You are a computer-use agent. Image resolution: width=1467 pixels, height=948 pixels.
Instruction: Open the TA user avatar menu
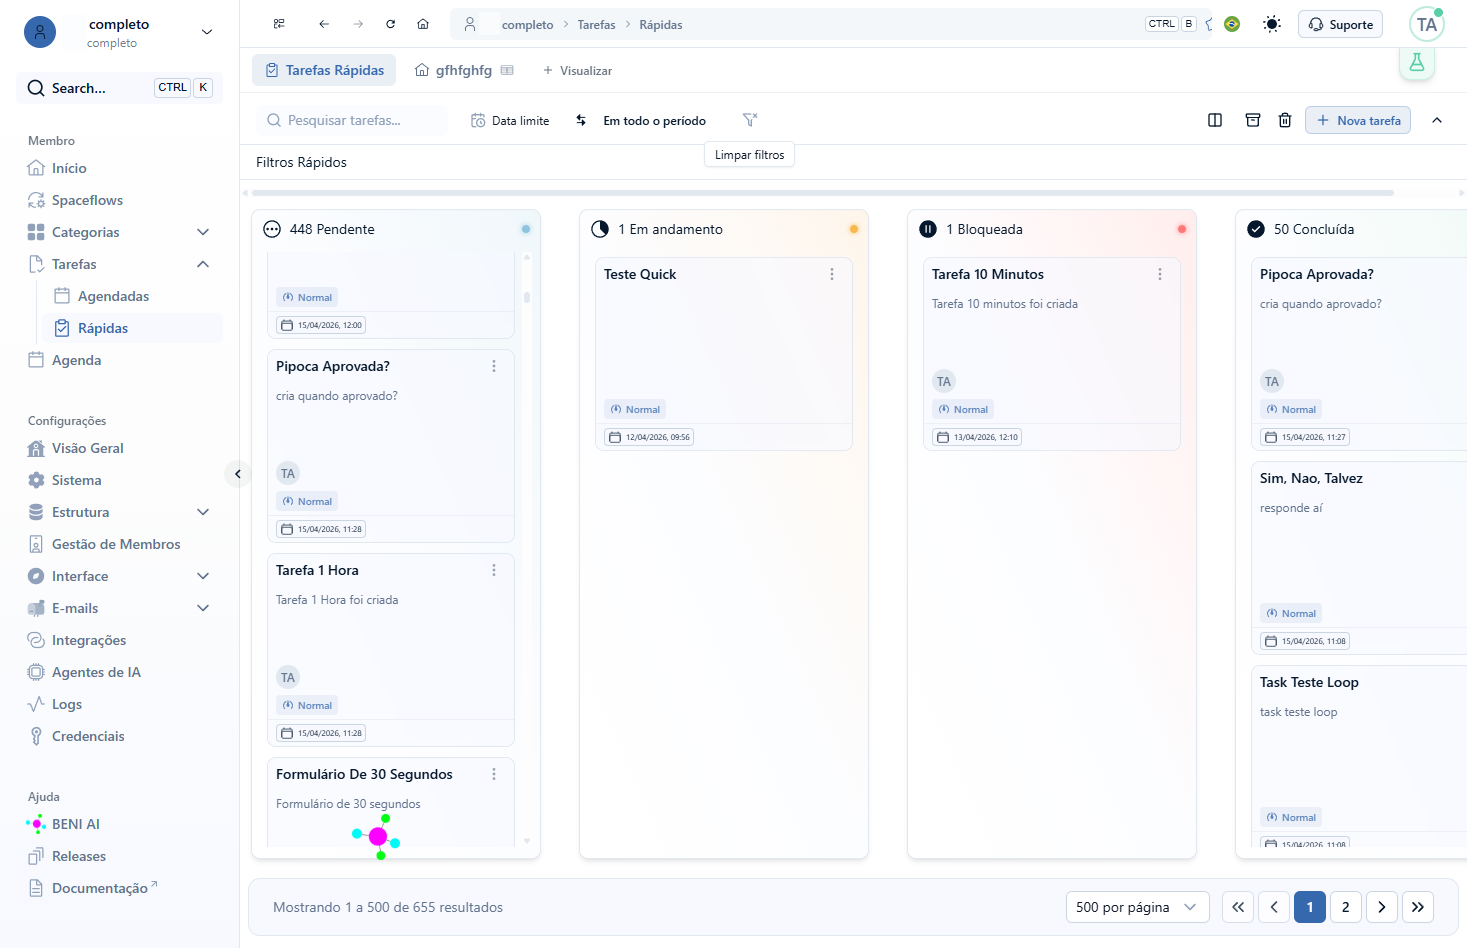[1427, 25]
